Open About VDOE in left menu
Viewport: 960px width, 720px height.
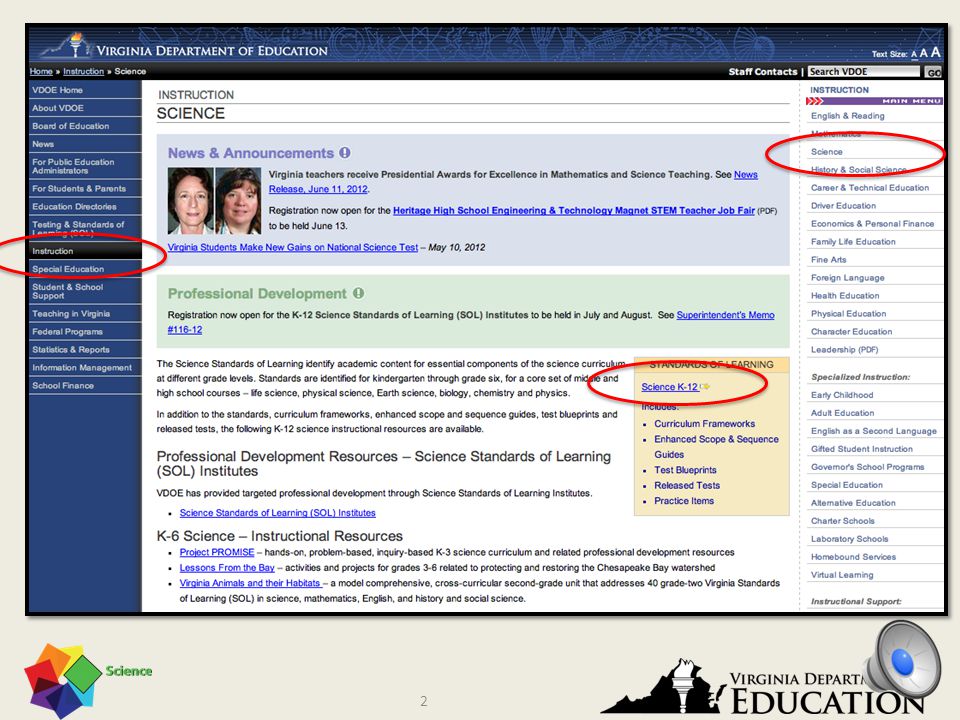click(x=85, y=108)
